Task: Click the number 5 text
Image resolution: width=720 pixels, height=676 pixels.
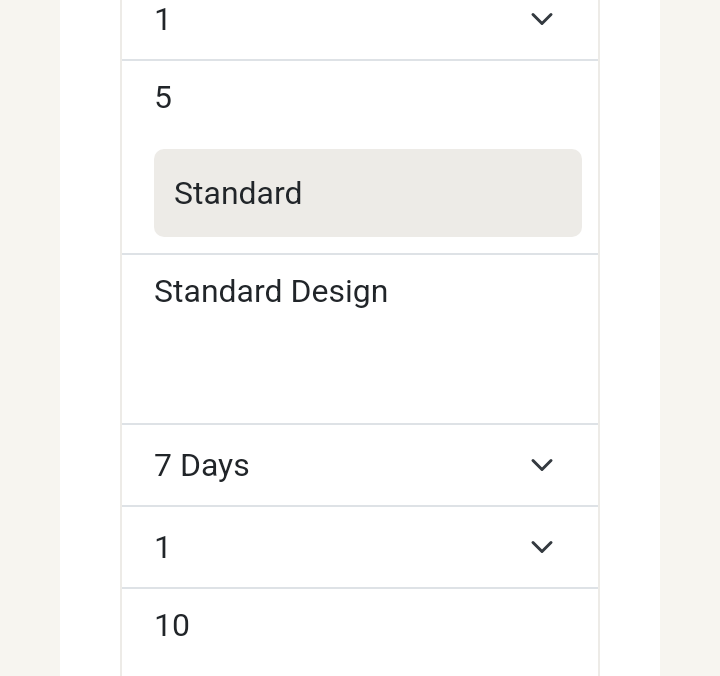Action: coord(163,98)
